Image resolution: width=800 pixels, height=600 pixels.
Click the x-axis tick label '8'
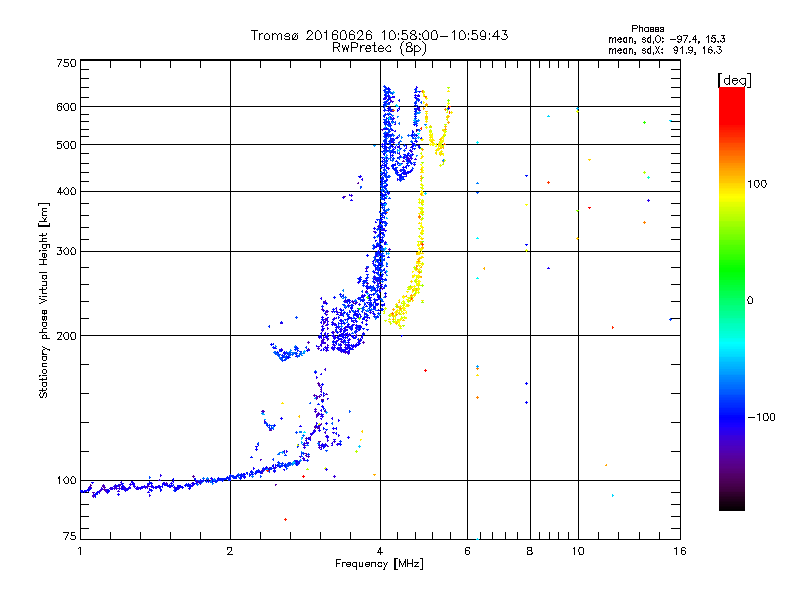pos(530,551)
